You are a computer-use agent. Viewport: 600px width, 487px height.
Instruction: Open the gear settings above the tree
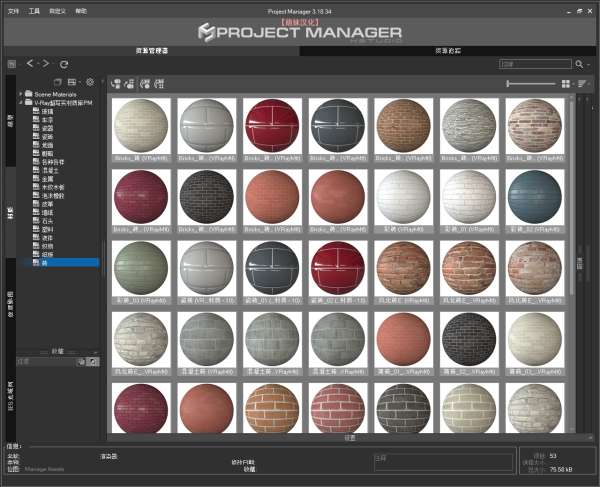90,82
